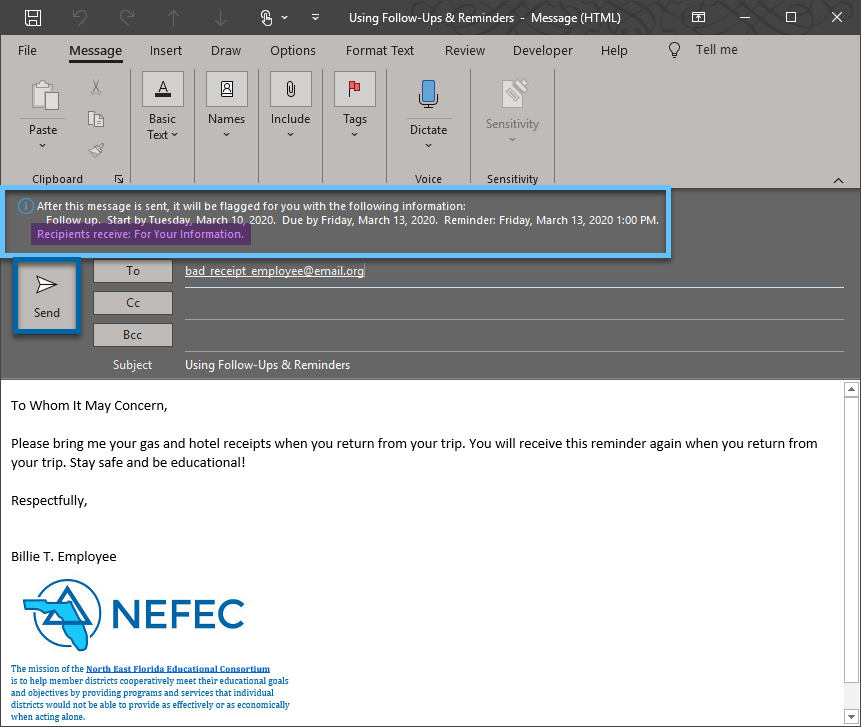Click the To button
The height and width of the screenshot is (727, 861).
pyautogui.click(x=133, y=271)
